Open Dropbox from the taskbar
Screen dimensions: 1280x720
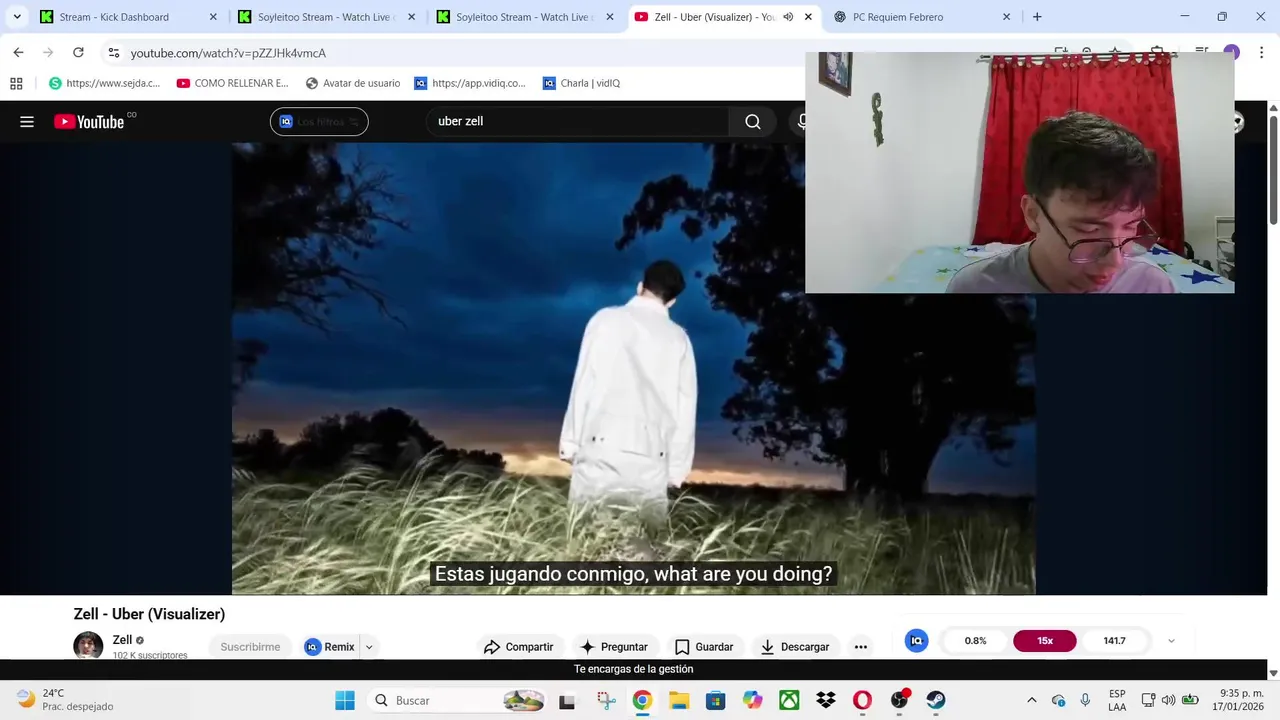coord(826,701)
